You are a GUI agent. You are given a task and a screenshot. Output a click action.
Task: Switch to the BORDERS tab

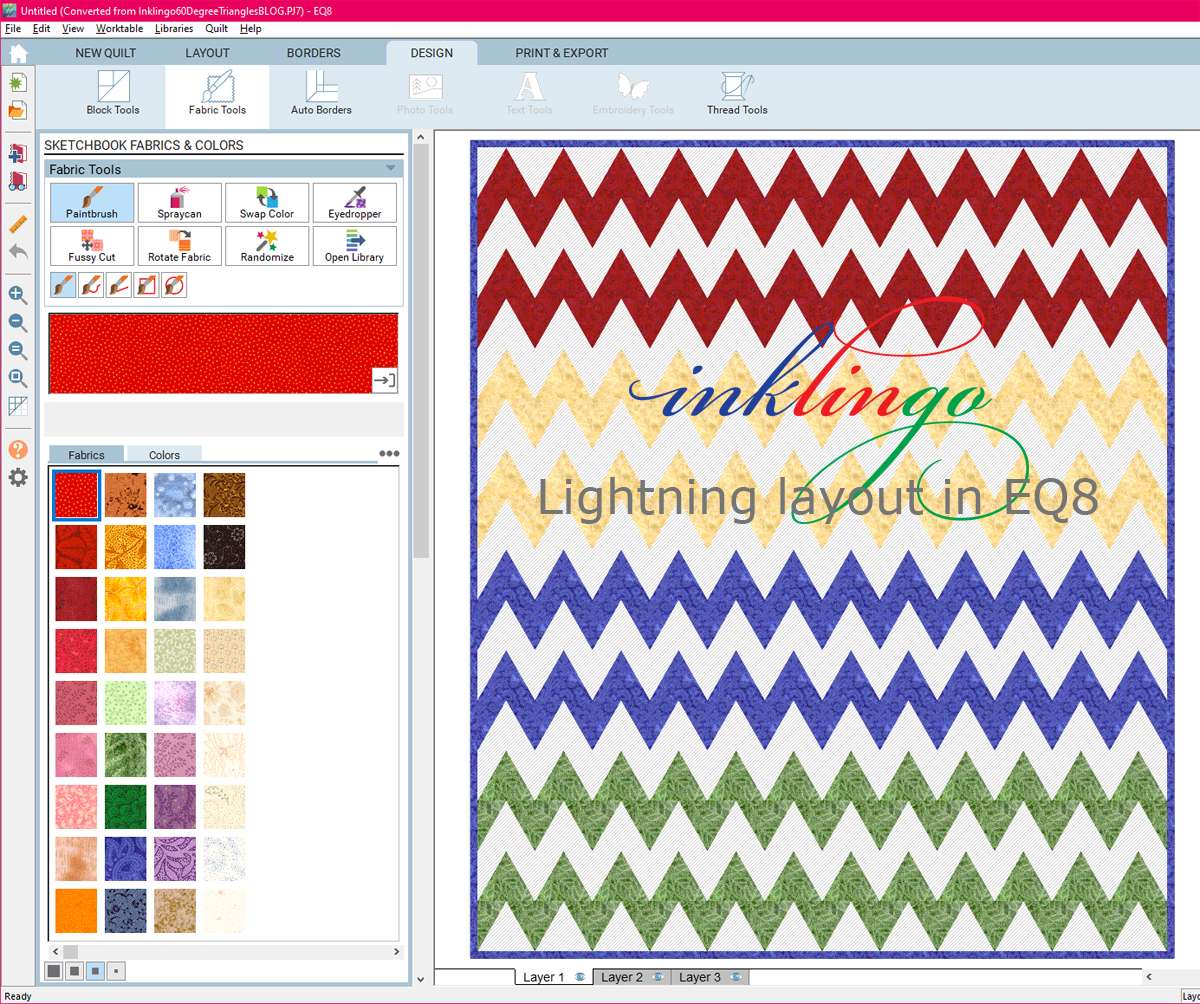point(314,53)
